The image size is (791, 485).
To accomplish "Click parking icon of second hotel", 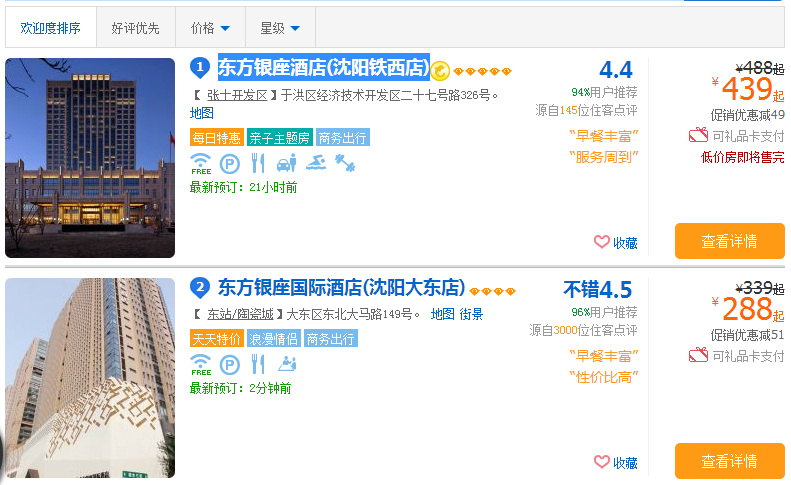I will [230, 364].
